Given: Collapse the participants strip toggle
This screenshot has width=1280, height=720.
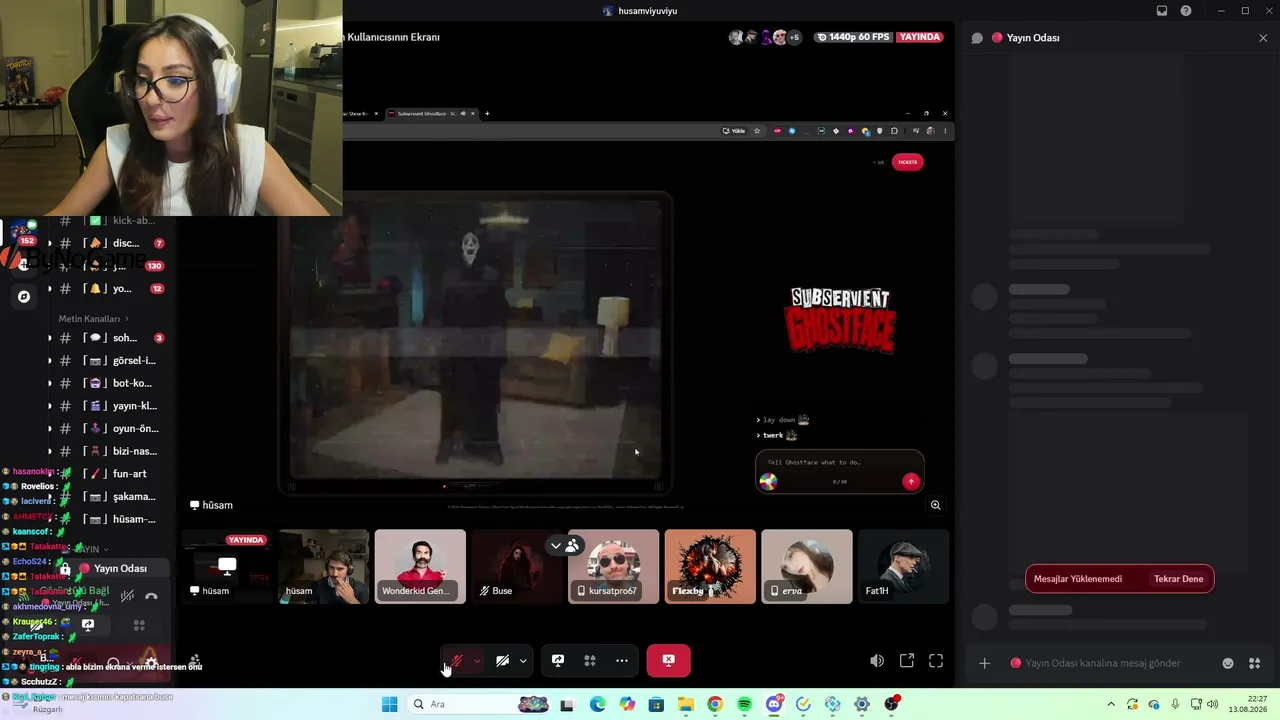Looking at the screenshot, I should (565, 545).
